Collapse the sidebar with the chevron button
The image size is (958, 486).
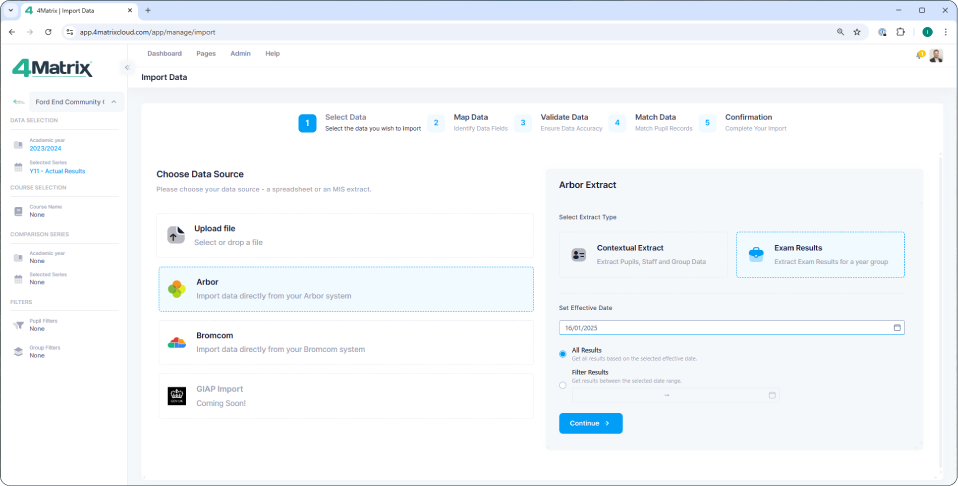coord(127,68)
